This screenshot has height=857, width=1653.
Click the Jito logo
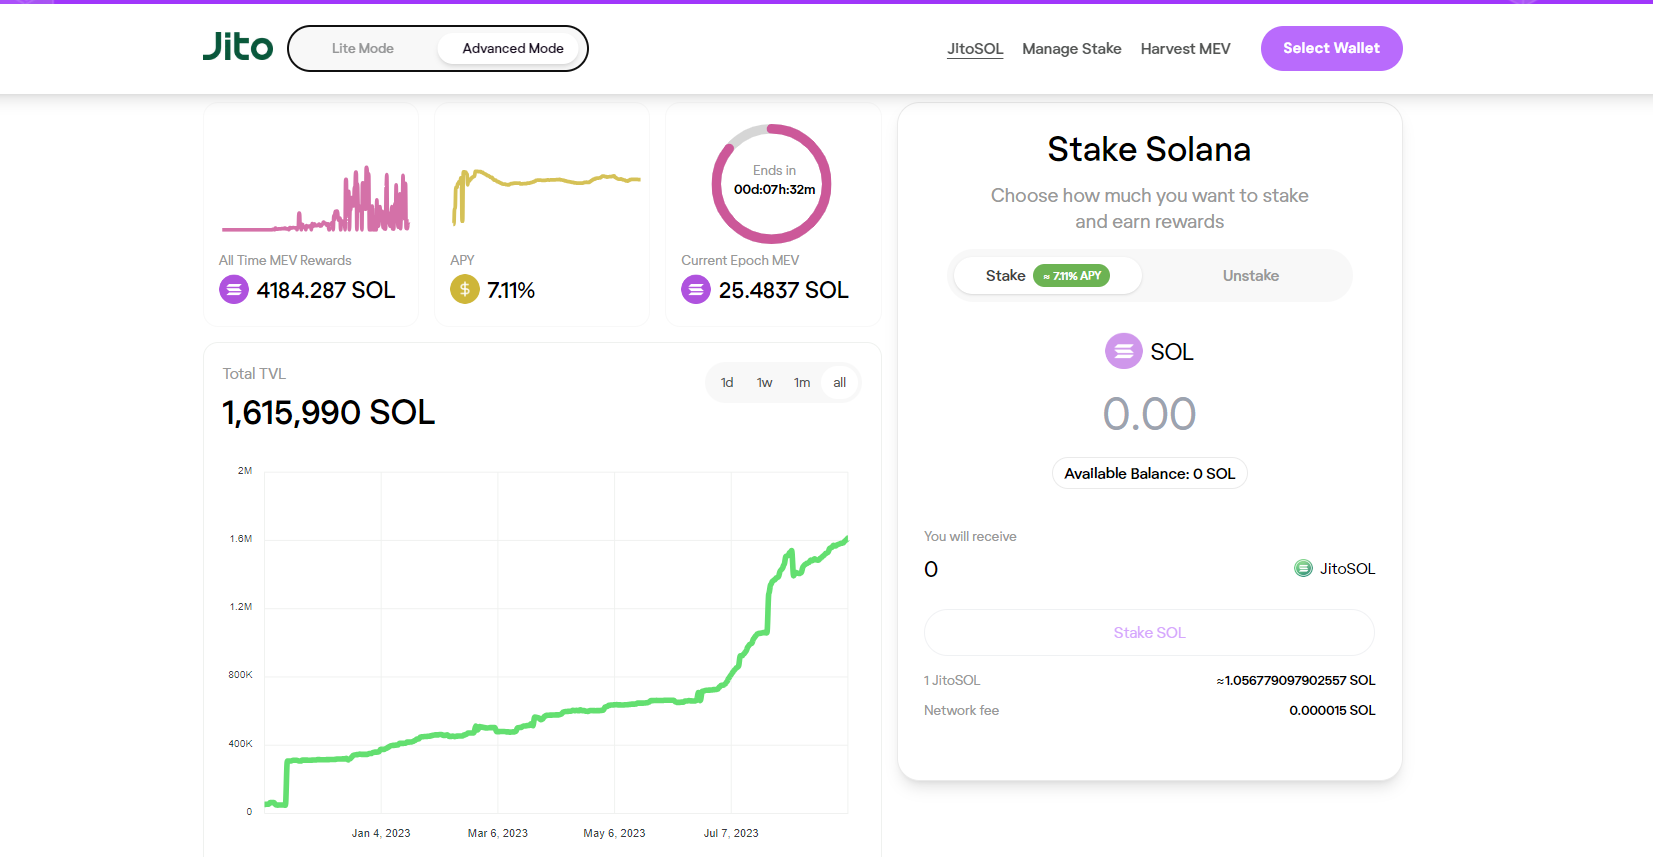pyautogui.click(x=238, y=47)
